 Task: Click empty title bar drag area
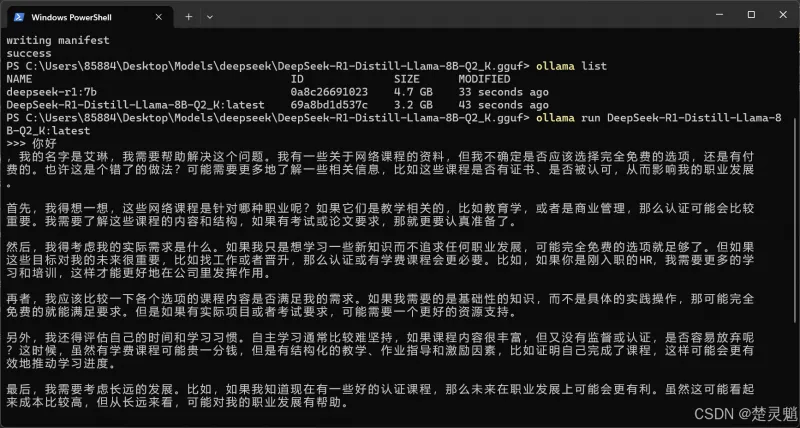click(x=450, y=17)
